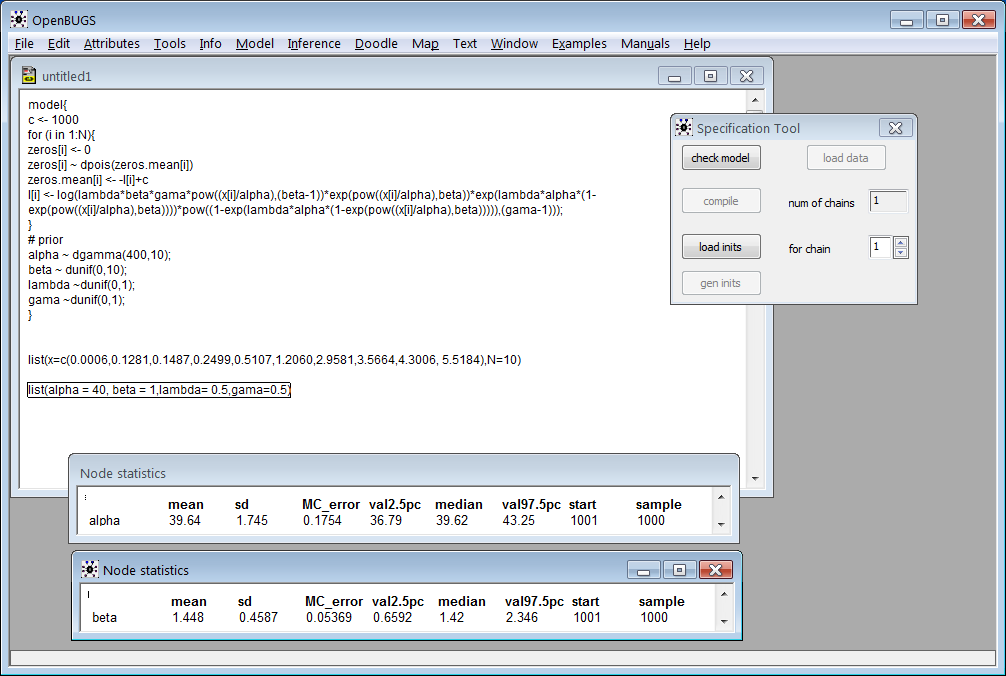Click scroll down arrow in alpha statistics panel
Image resolution: width=1006 pixels, height=676 pixels.
pyautogui.click(x=721, y=525)
